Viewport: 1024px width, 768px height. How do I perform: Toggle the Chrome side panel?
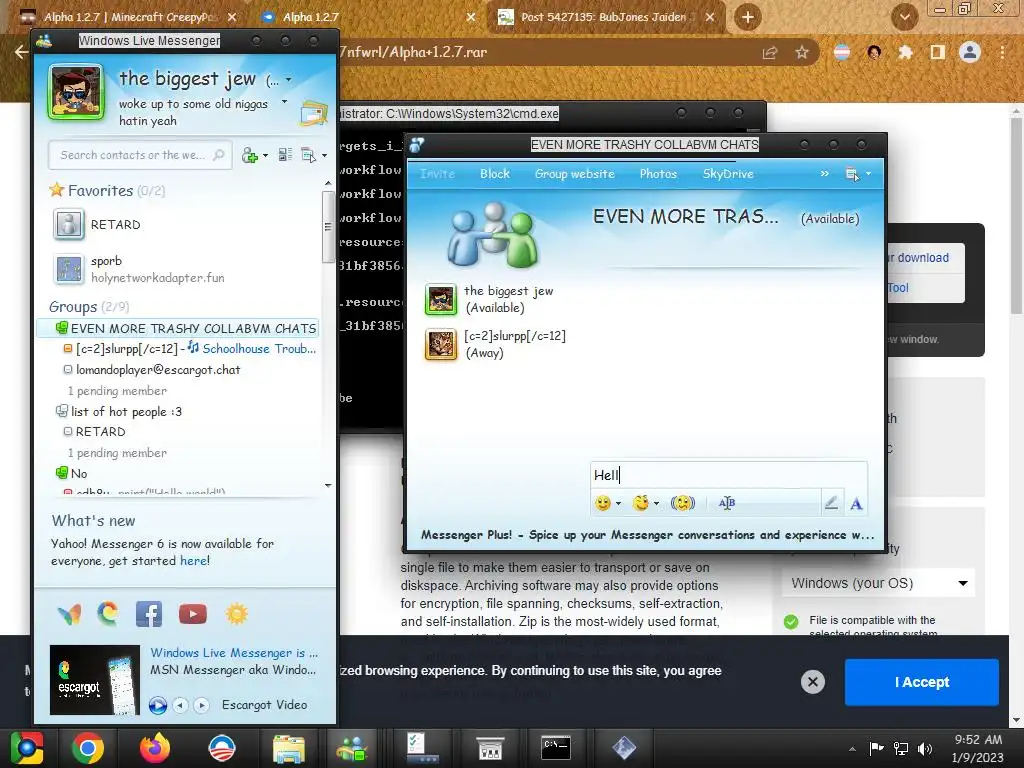click(x=938, y=52)
